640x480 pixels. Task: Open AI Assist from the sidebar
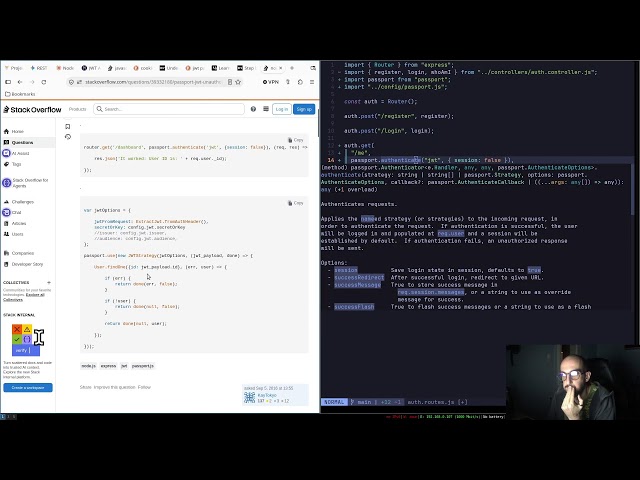coord(16,153)
